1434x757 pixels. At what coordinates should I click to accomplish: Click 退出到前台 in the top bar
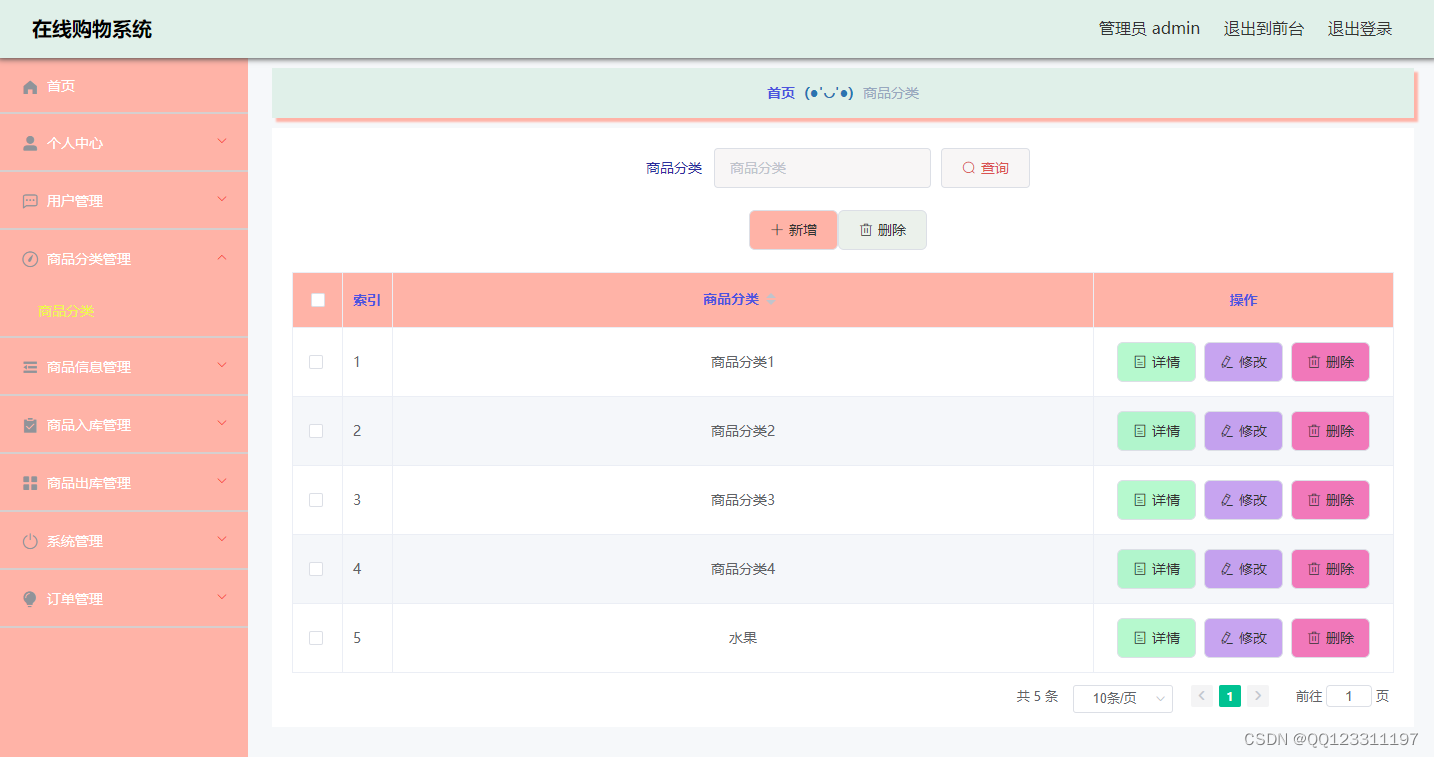point(1264,29)
